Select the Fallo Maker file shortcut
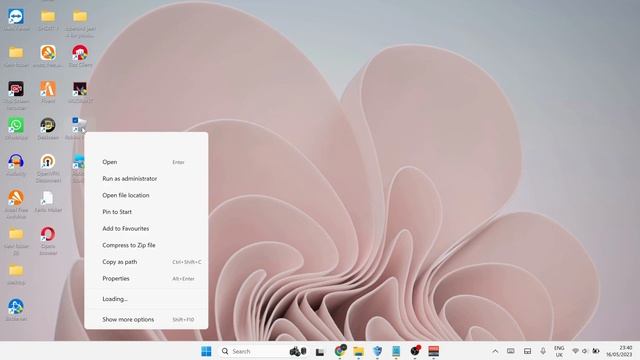The width and height of the screenshot is (640, 360). click(x=48, y=198)
